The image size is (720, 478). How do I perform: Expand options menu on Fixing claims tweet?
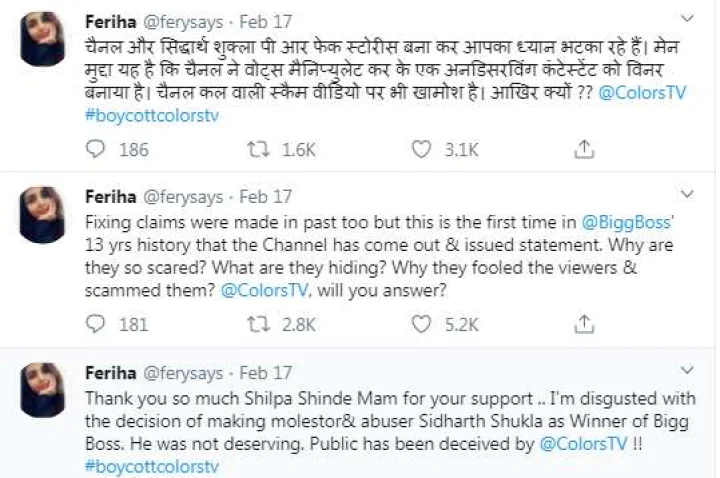[686, 193]
